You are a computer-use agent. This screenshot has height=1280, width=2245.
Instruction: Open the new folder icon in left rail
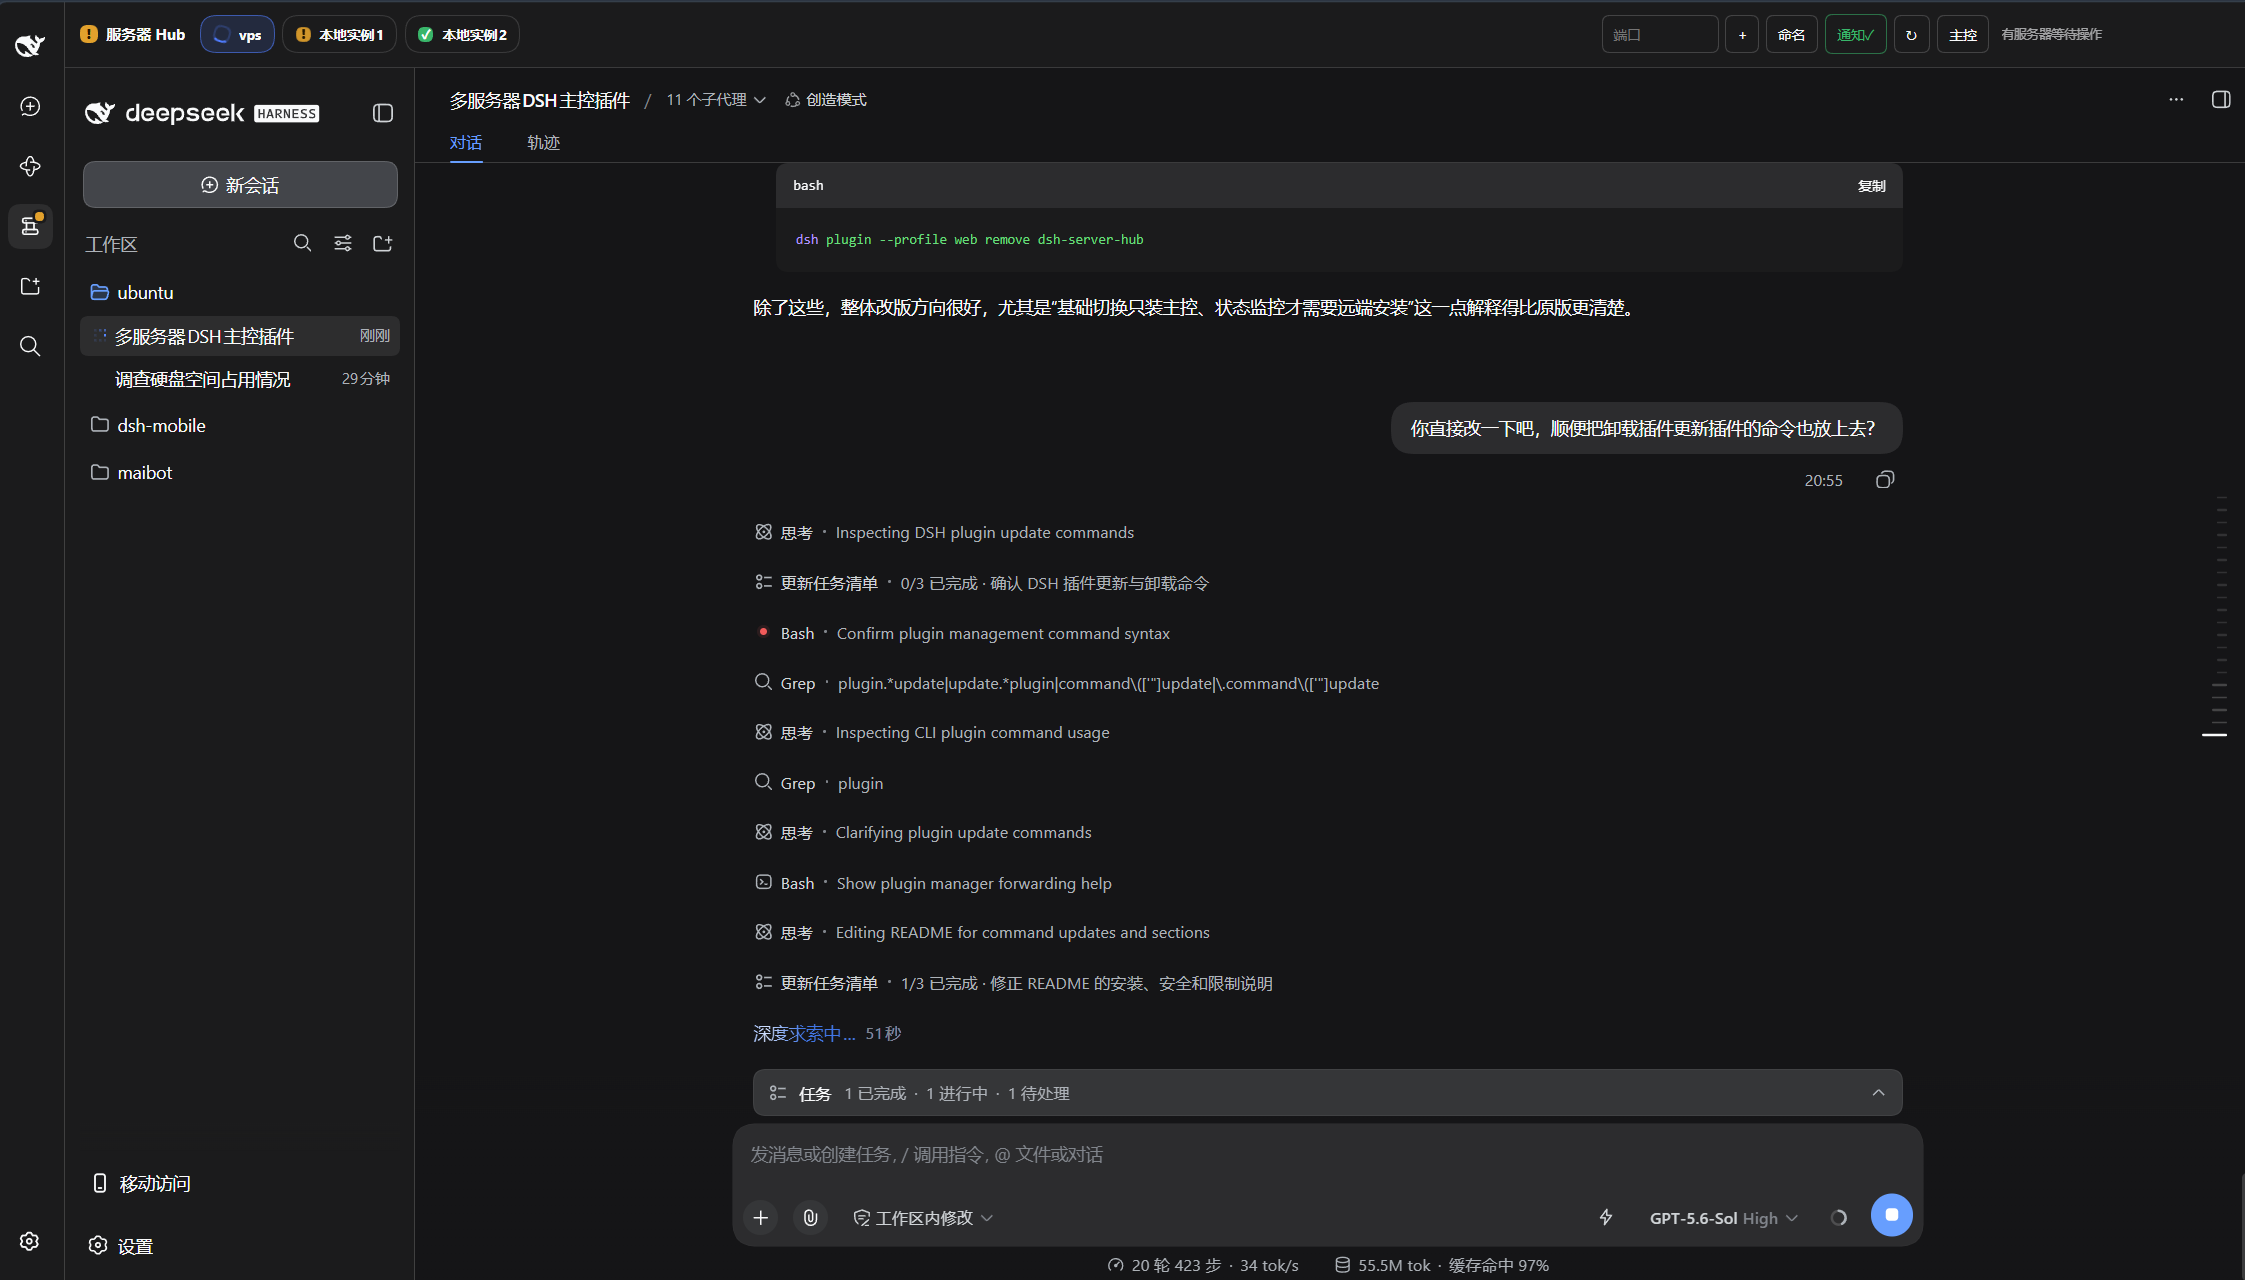(x=30, y=286)
